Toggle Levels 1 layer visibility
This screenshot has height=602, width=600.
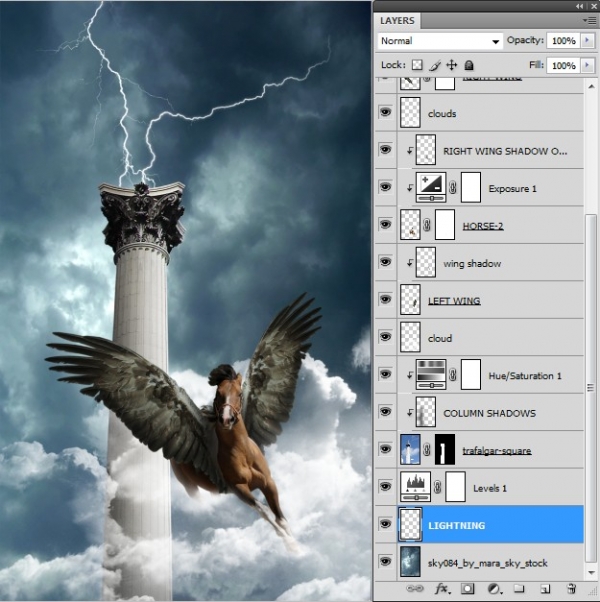pos(385,486)
